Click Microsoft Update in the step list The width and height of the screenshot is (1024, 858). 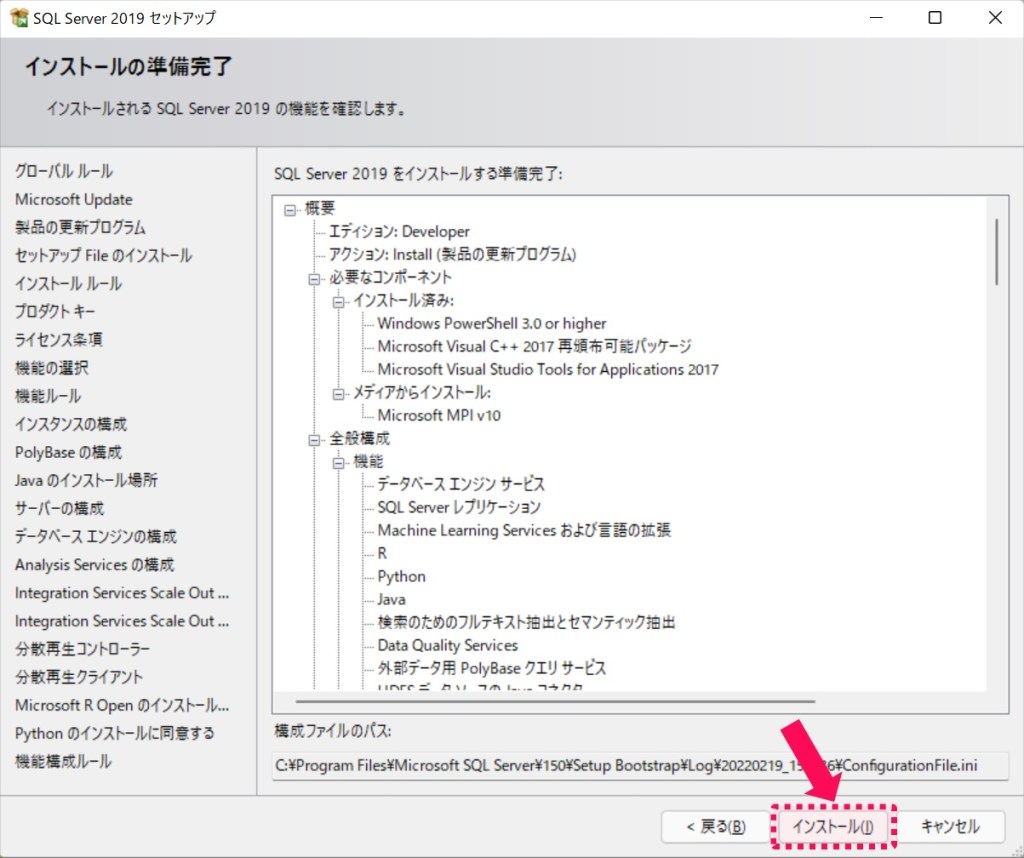click(x=74, y=199)
